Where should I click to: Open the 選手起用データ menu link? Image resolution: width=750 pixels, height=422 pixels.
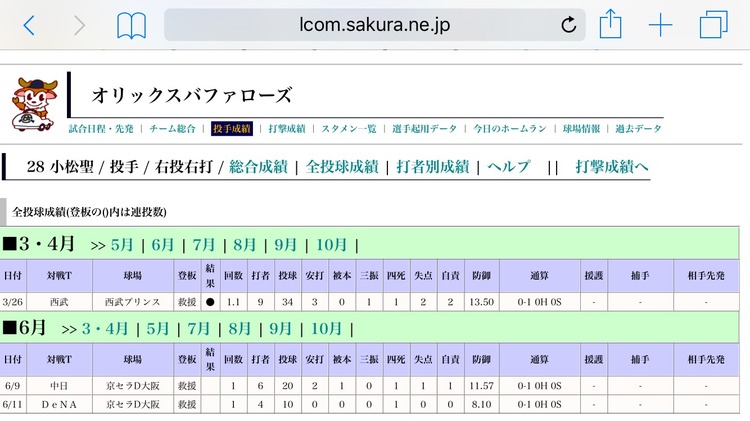click(424, 129)
